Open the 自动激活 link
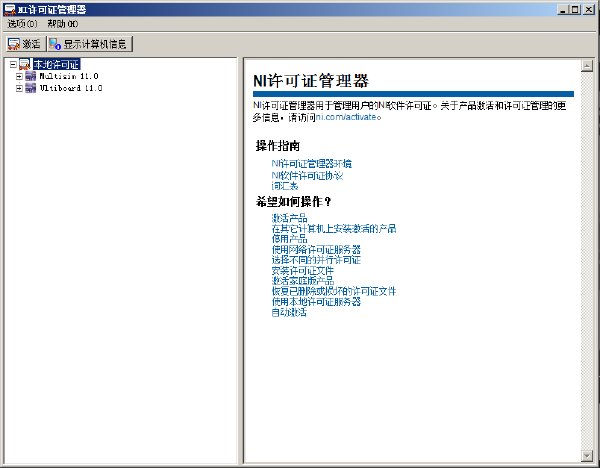Image resolution: width=600 pixels, height=468 pixels. pyautogui.click(x=289, y=312)
